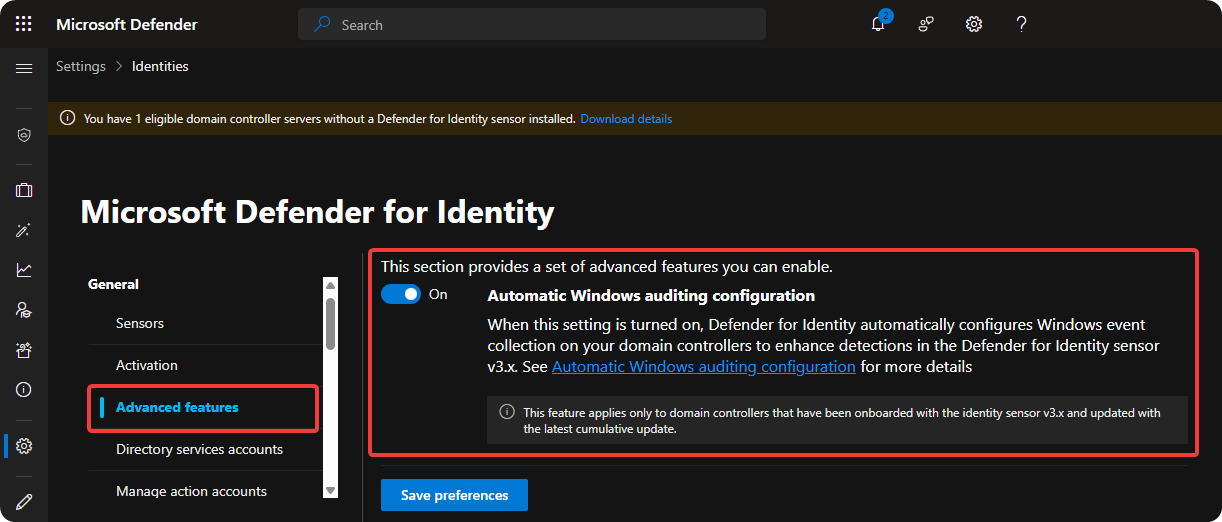Turn off Automatic Windows auditing configuration toggle
The height and width of the screenshot is (522, 1222).
[401, 295]
